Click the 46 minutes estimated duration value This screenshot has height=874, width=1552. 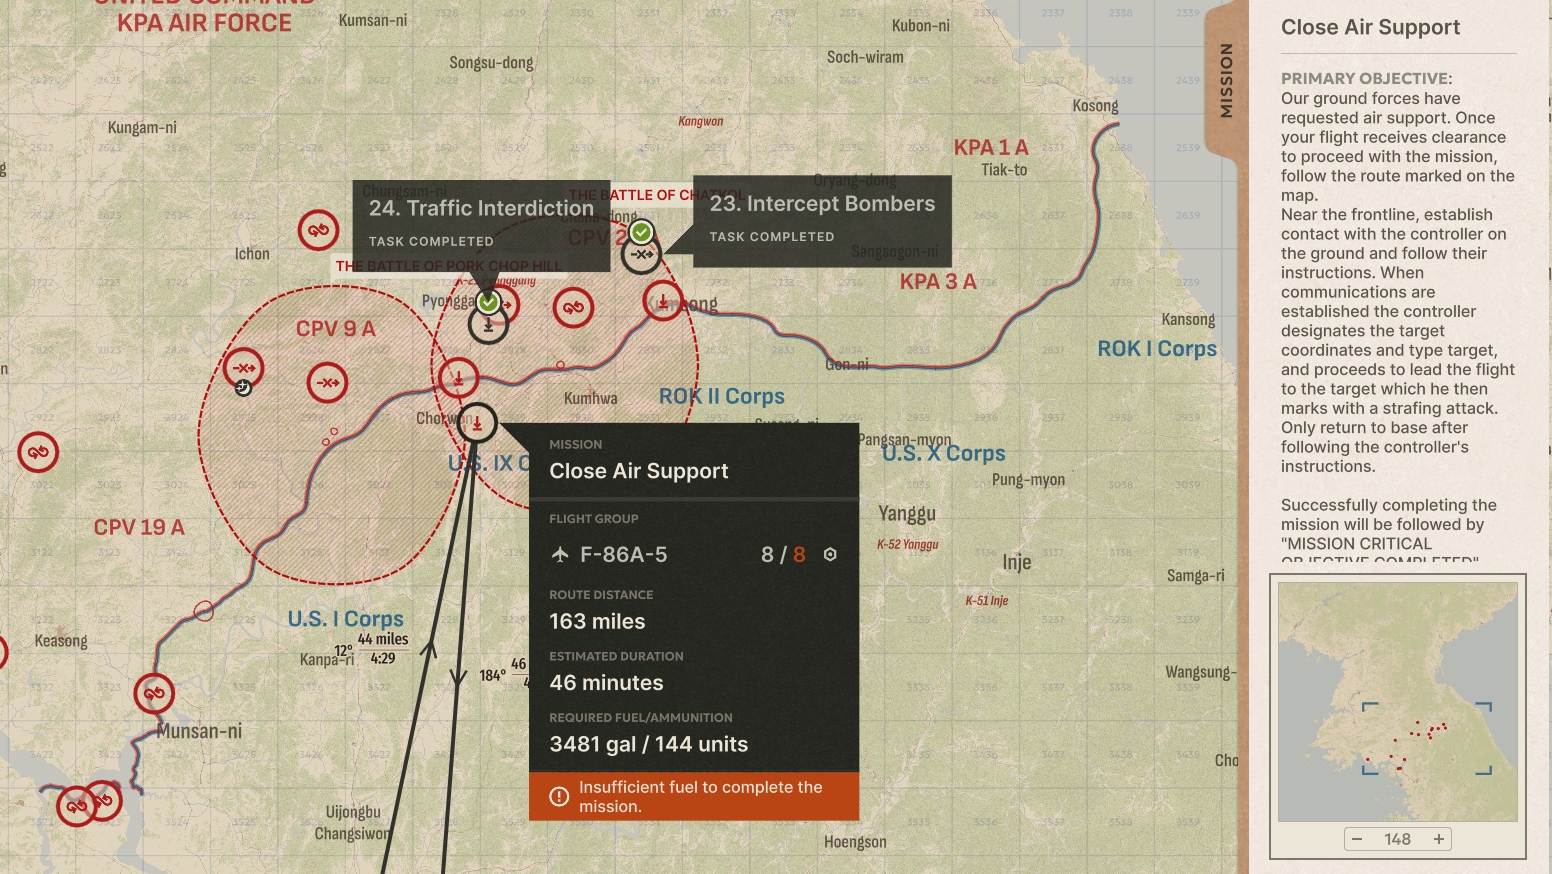(x=606, y=683)
